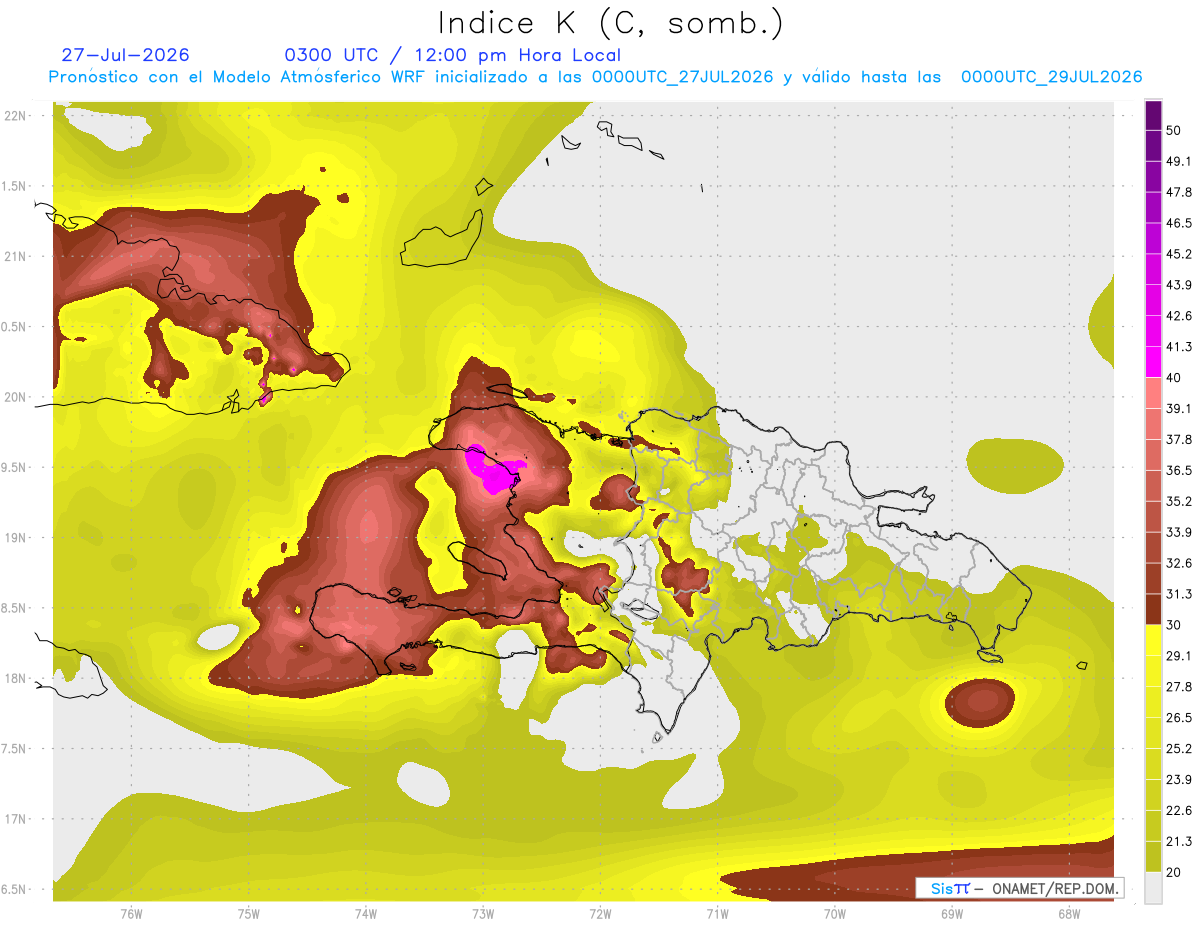Click the legend value "22.6"
The image size is (1200, 927).
(x=1179, y=810)
